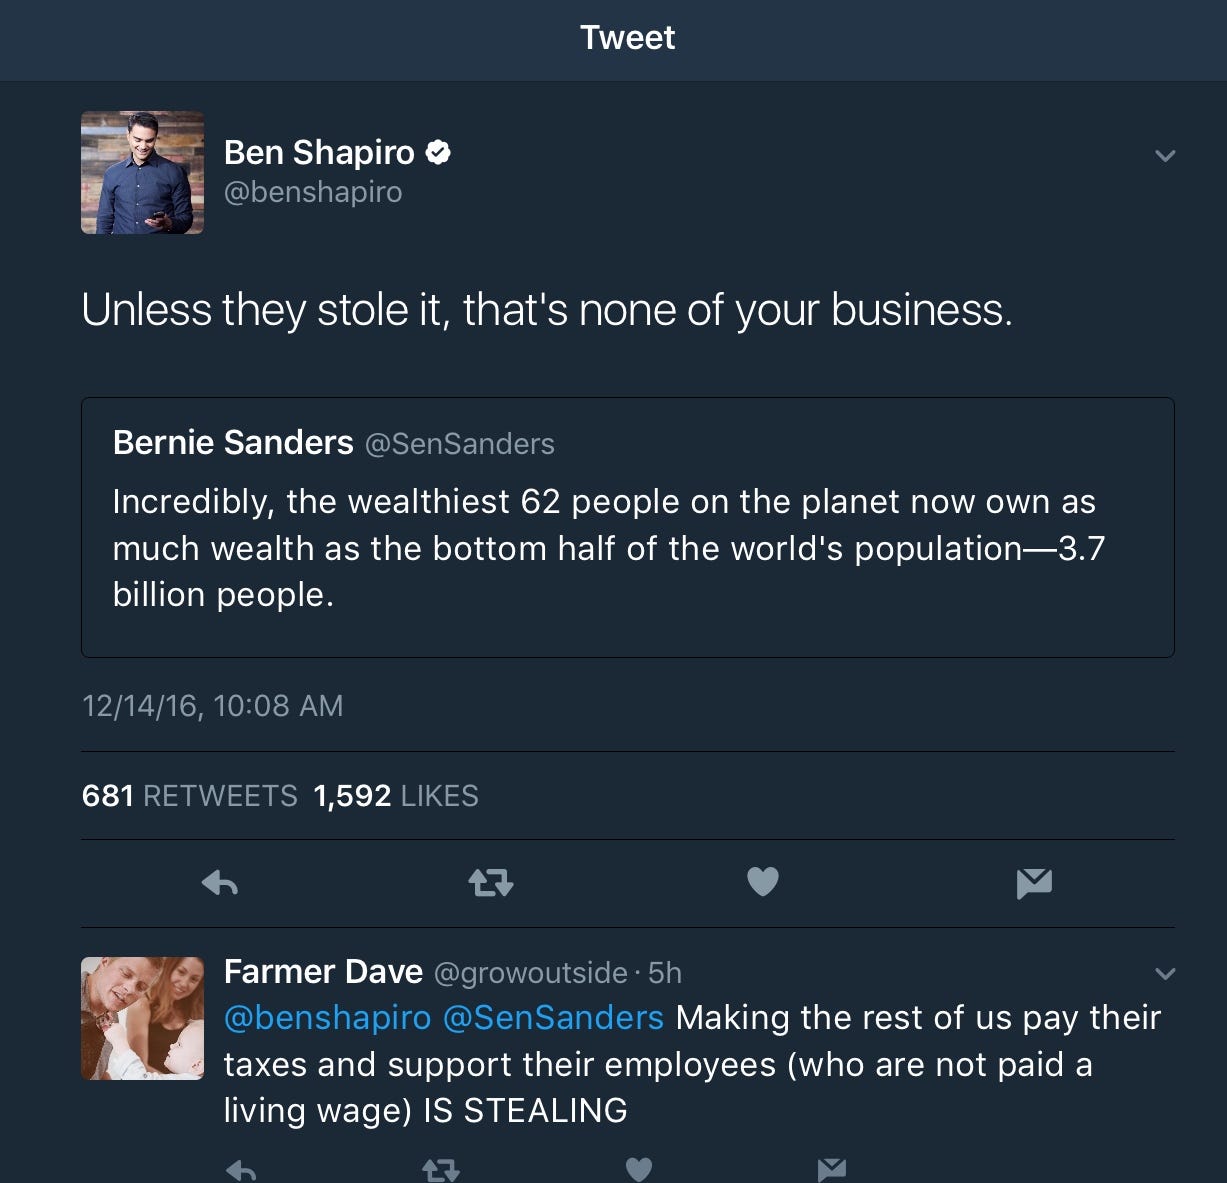This screenshot has width=1227, height=1183.
Task: Open the quoted Bernie Sanders tweet
Action: point(628,527)
